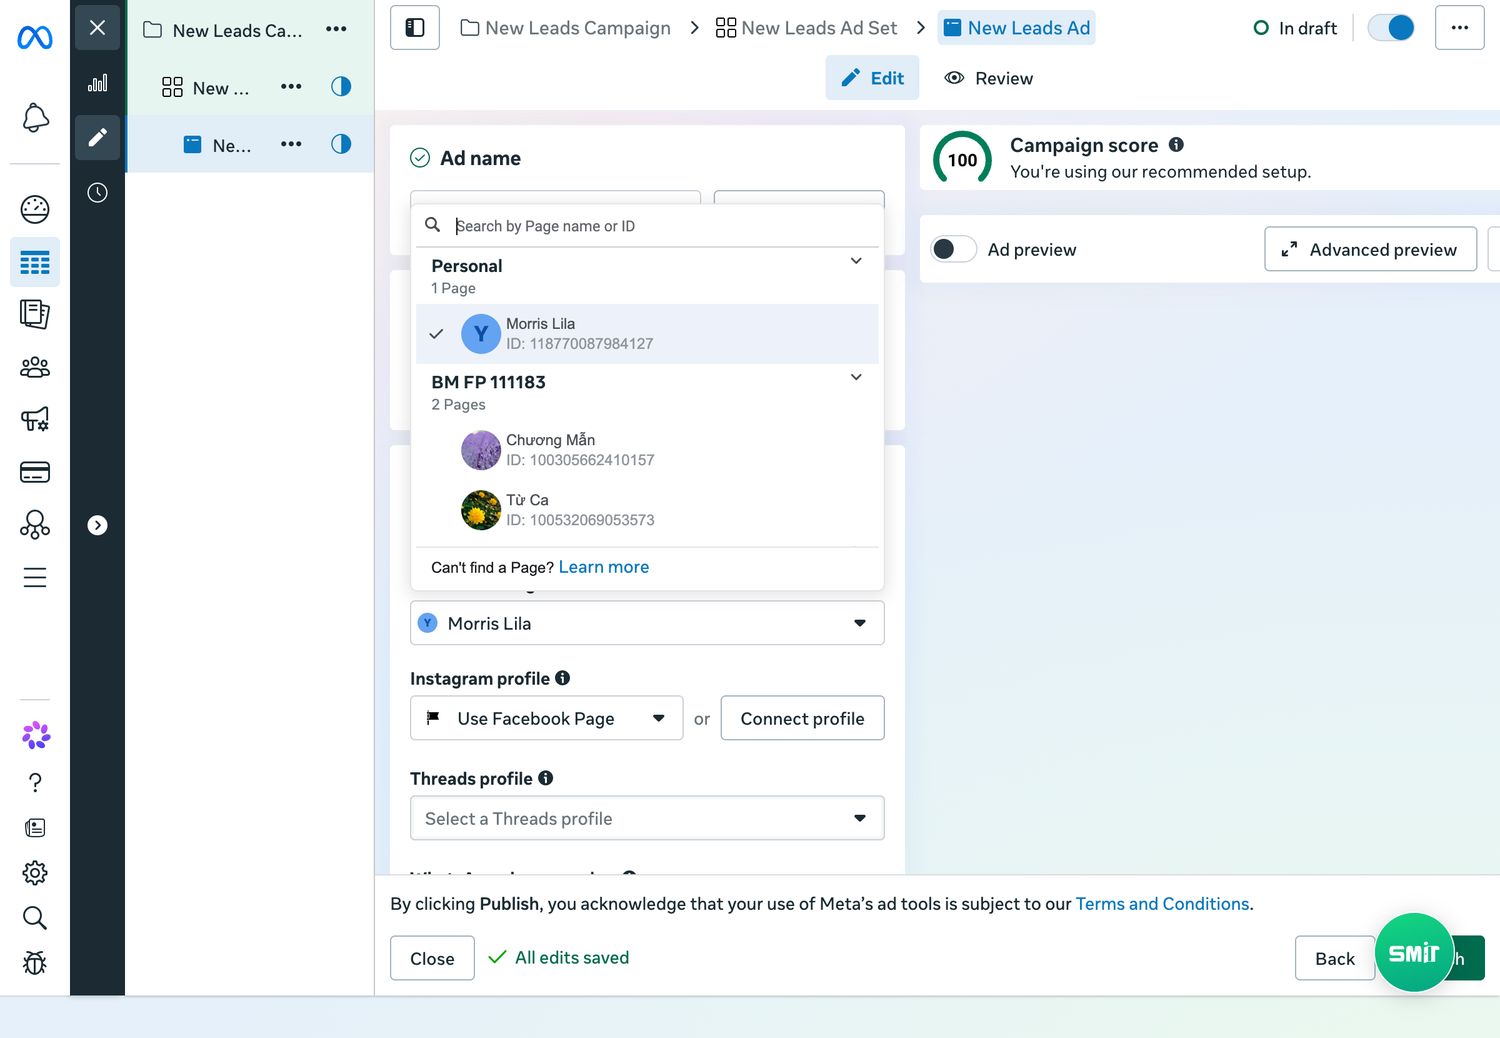Click the campaign score 100 gauge
This screenshot has height=1038, width=1500.
coord(962,159)
